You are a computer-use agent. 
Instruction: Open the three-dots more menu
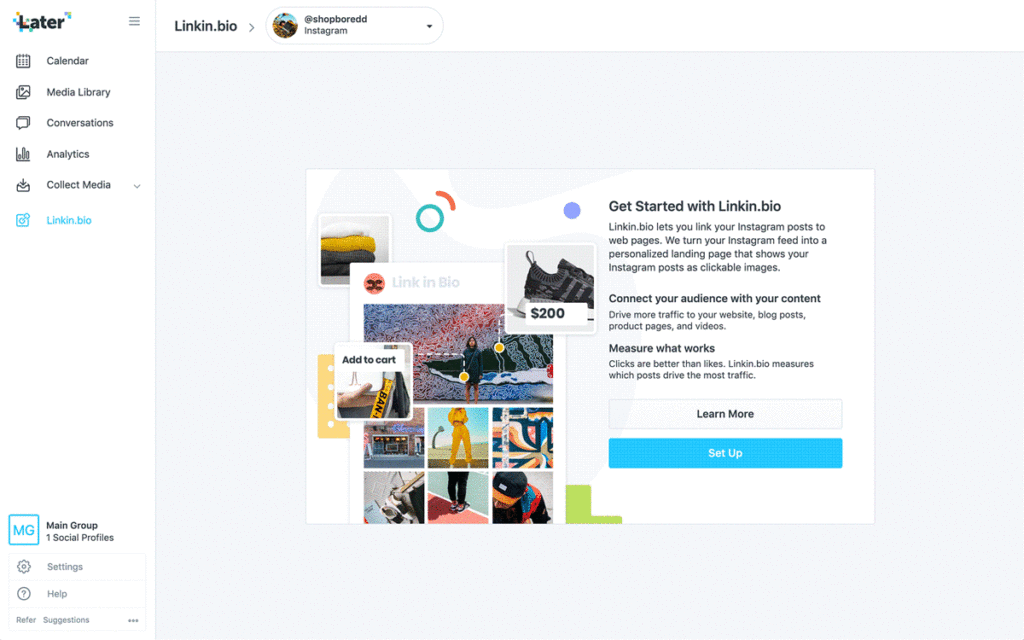(x=133, y=620)
